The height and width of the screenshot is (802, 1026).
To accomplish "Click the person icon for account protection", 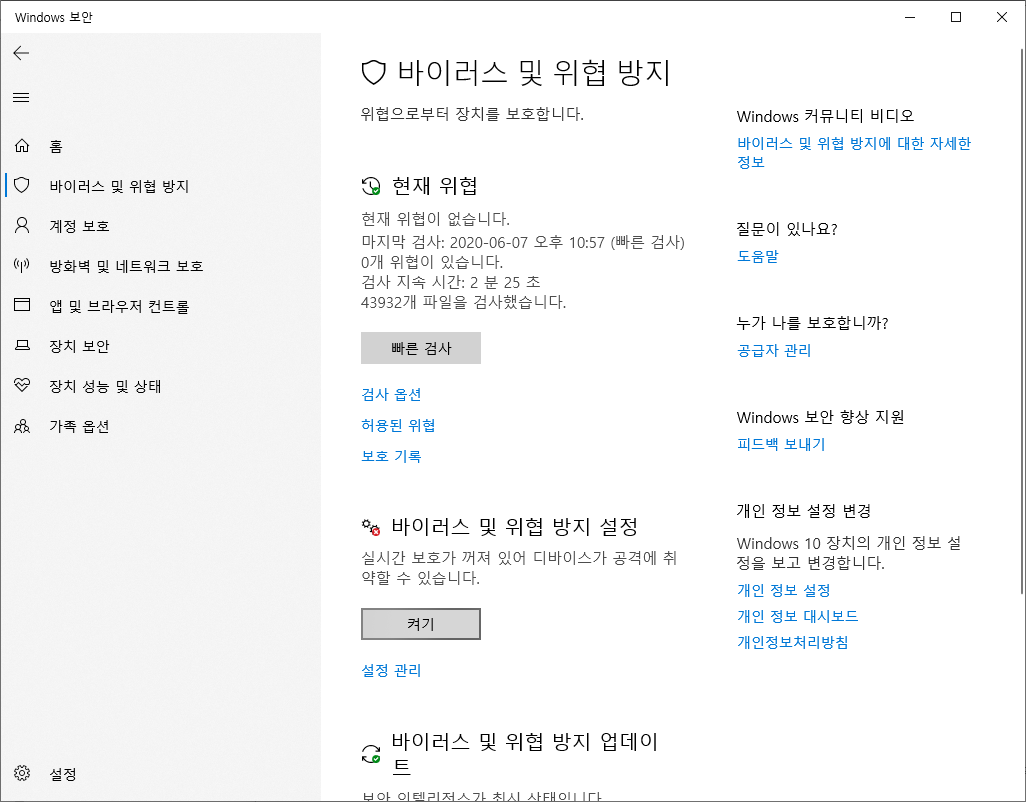I will coord(22,226).
